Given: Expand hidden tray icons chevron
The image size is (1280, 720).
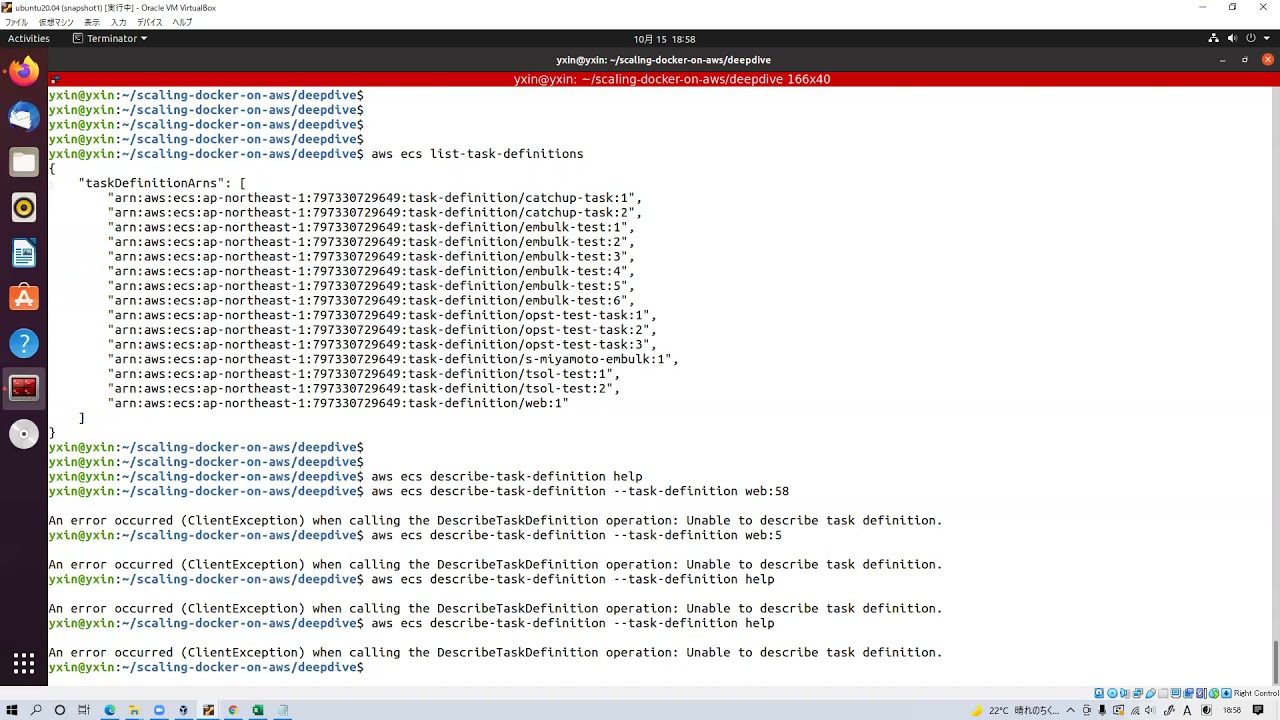Looking at the screenshot, I should coord(1072,710).
